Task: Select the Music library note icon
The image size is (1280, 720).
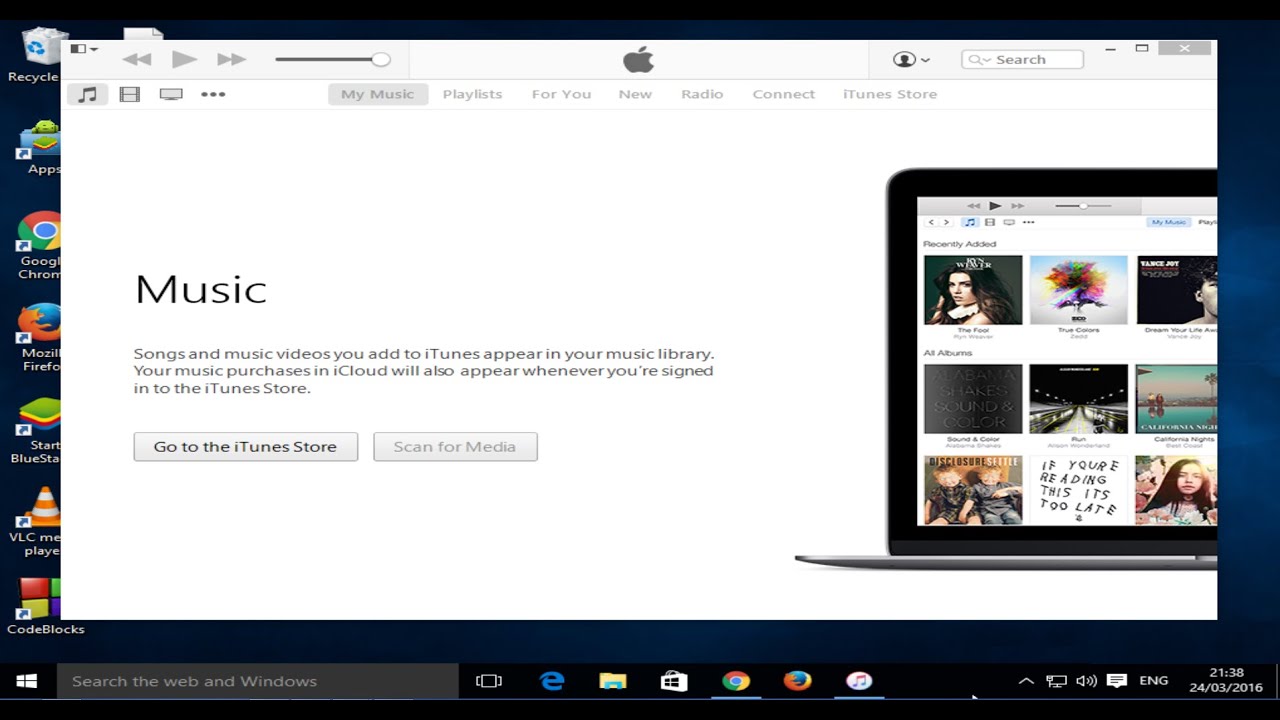Action: [88, 94]
